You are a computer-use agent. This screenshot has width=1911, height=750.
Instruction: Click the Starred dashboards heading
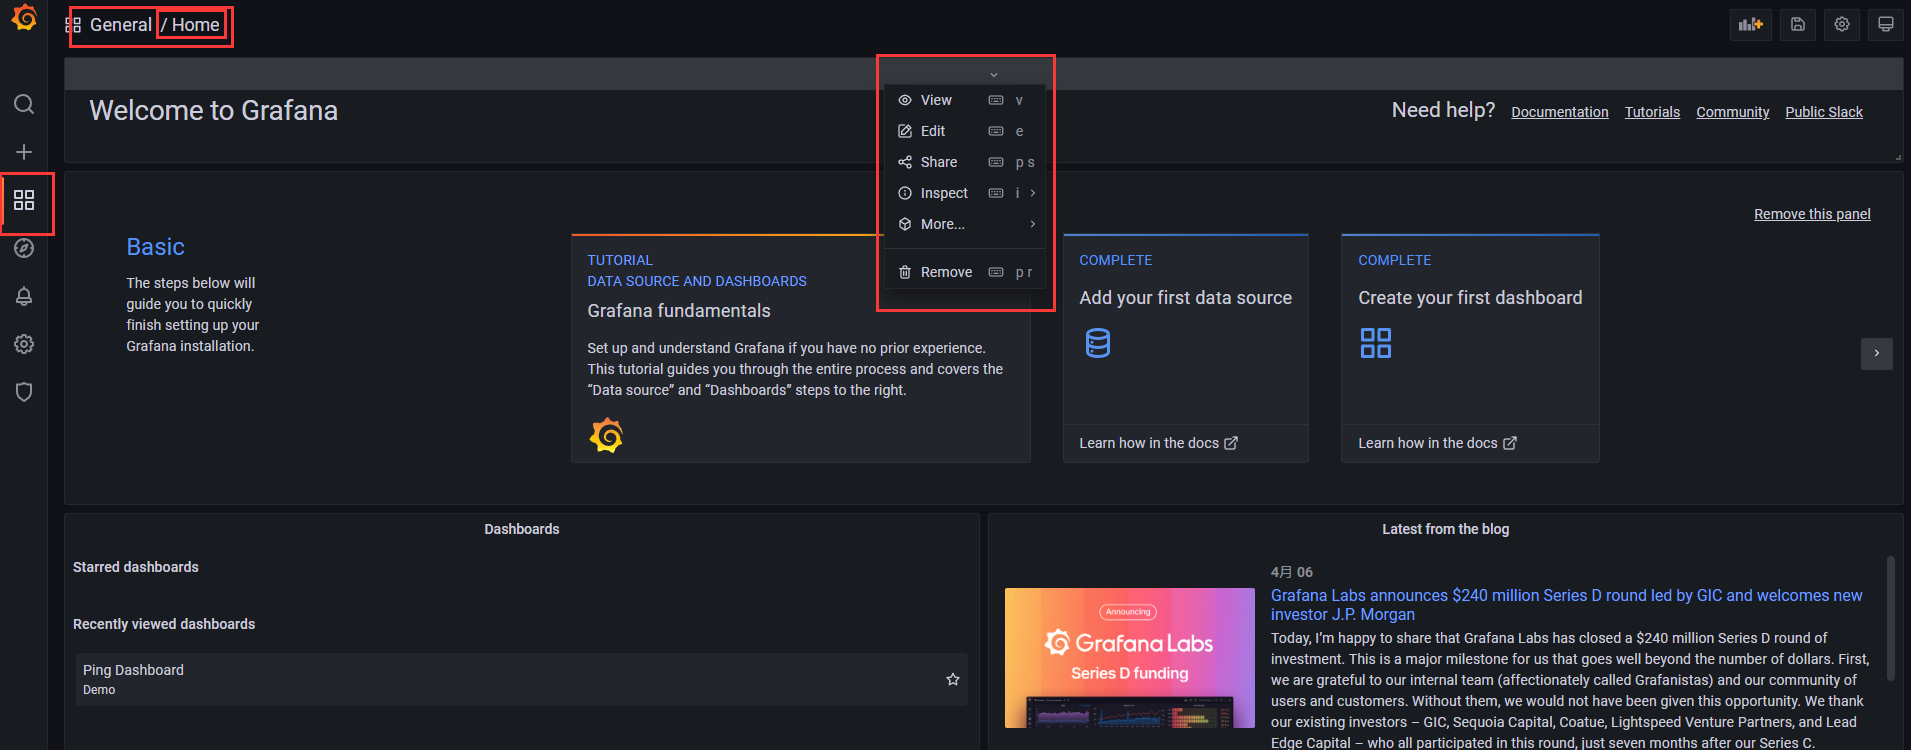136,567
